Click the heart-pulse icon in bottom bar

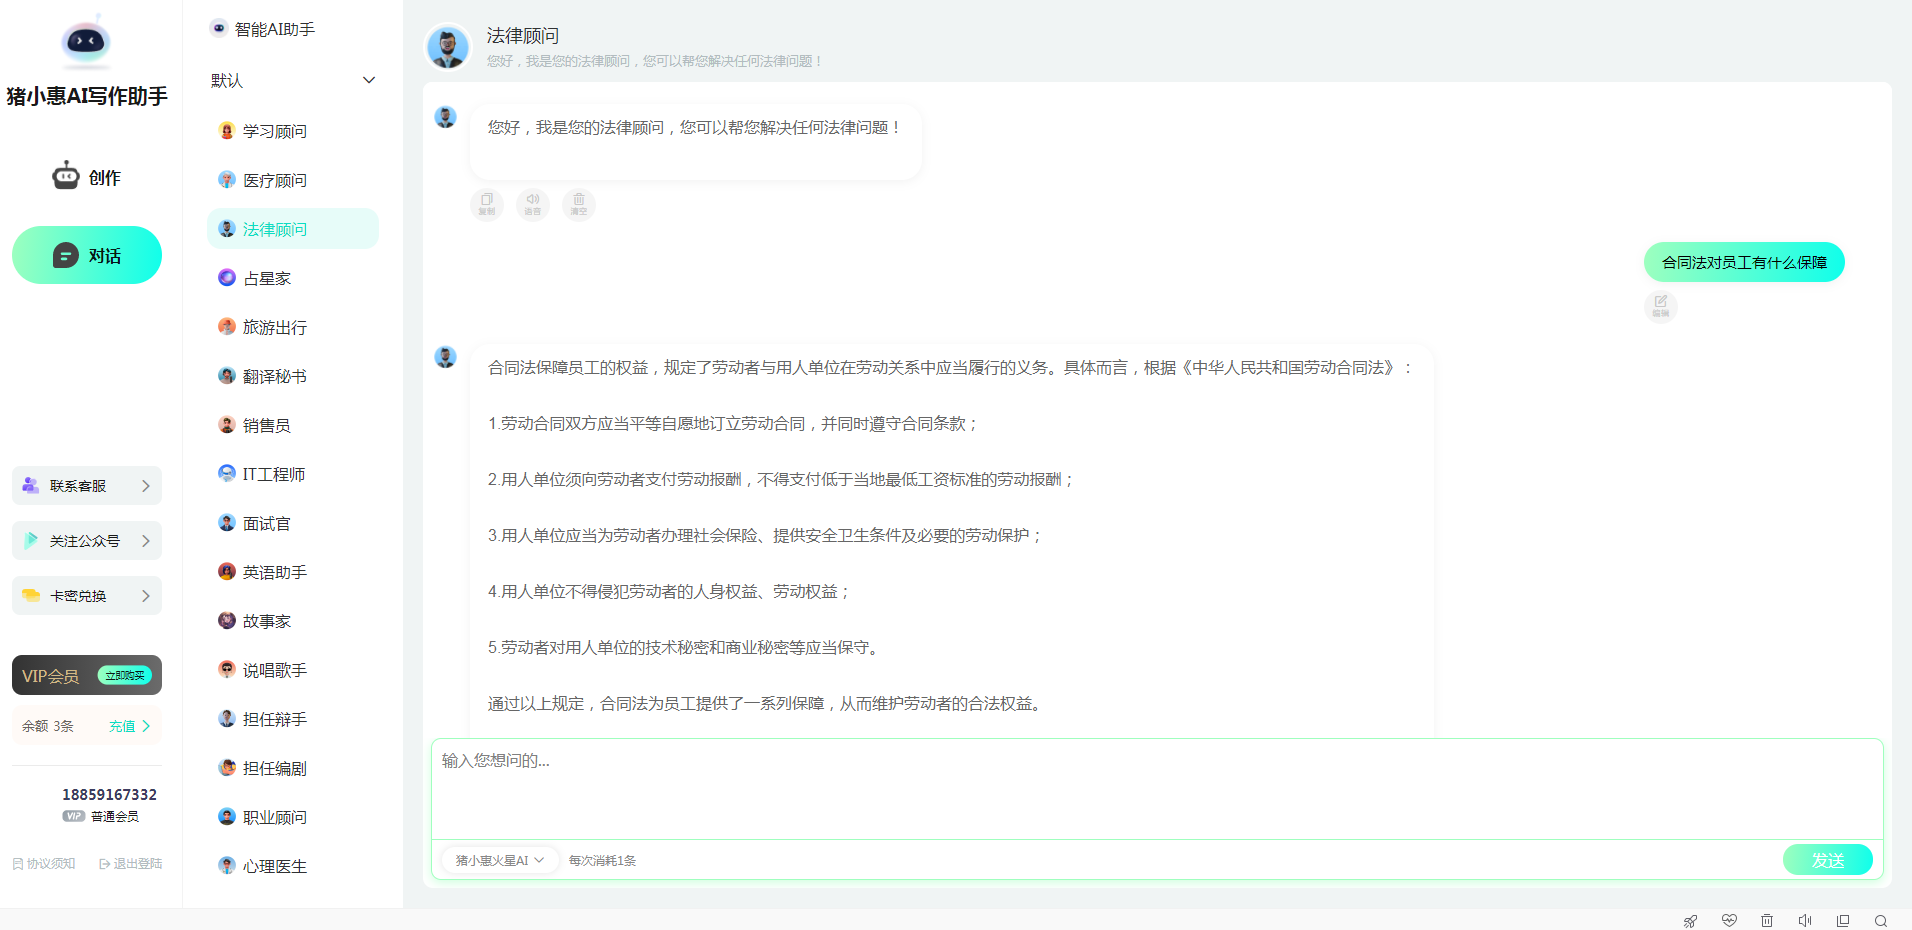[x=1729, y=921]
